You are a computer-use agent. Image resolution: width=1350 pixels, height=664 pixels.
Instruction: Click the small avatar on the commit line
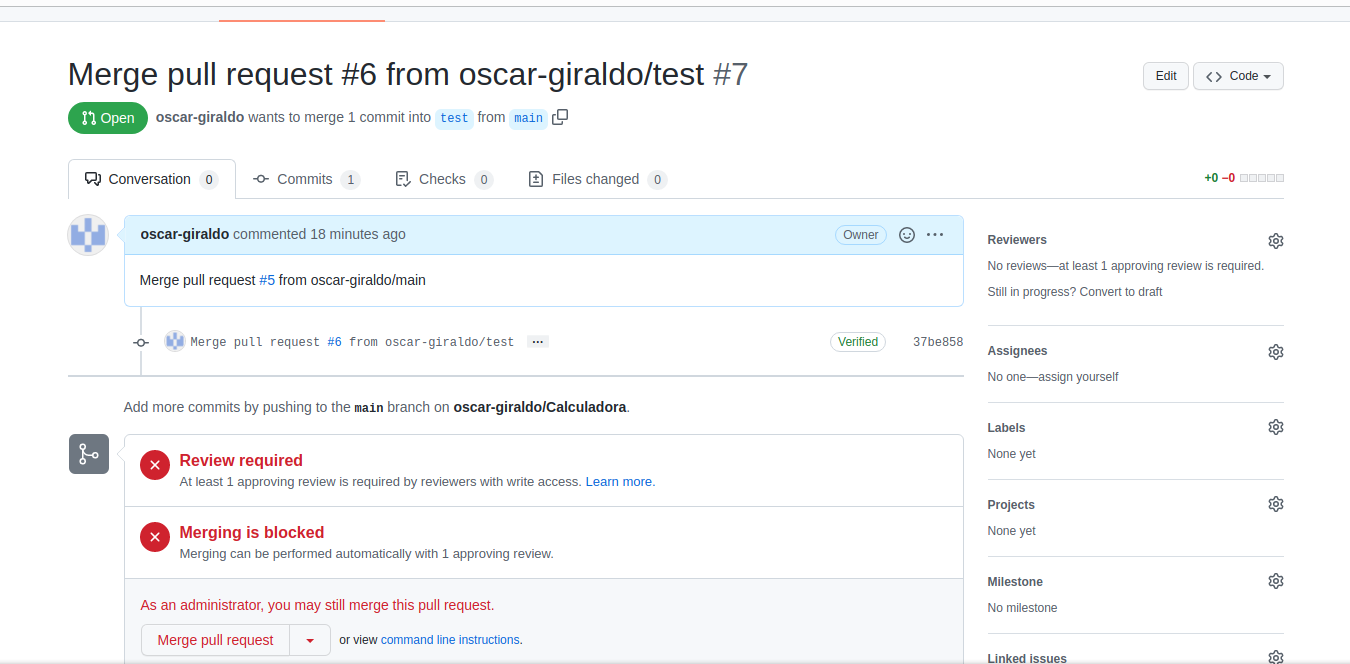pyautogui.click(x=175, y=341)
